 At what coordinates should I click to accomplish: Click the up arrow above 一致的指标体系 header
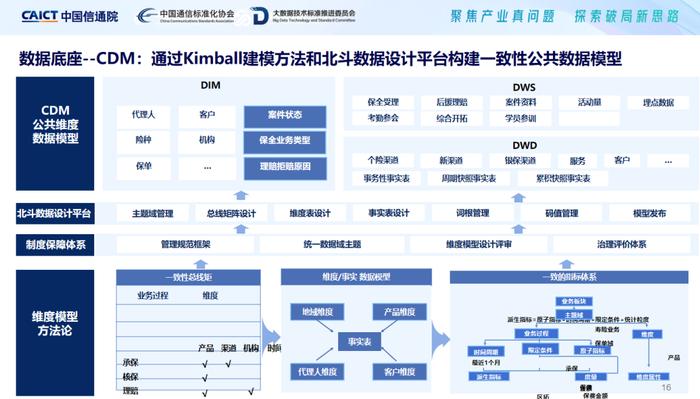pyautogui.click(x=566, y=263)
